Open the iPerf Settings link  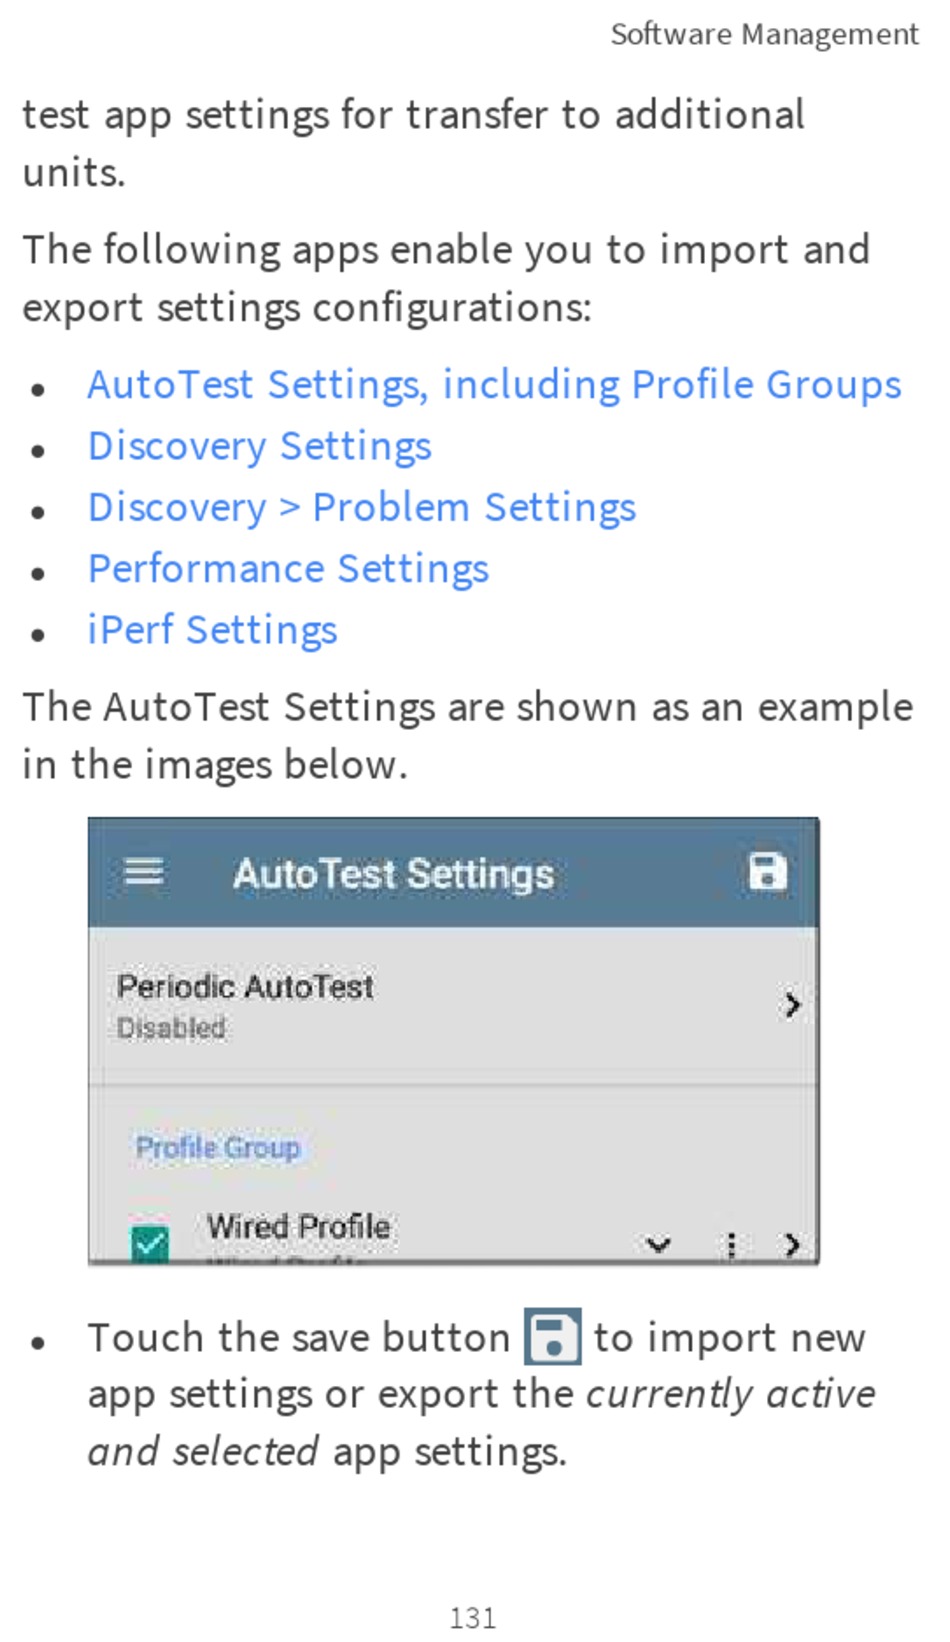[x=213, y=631]
